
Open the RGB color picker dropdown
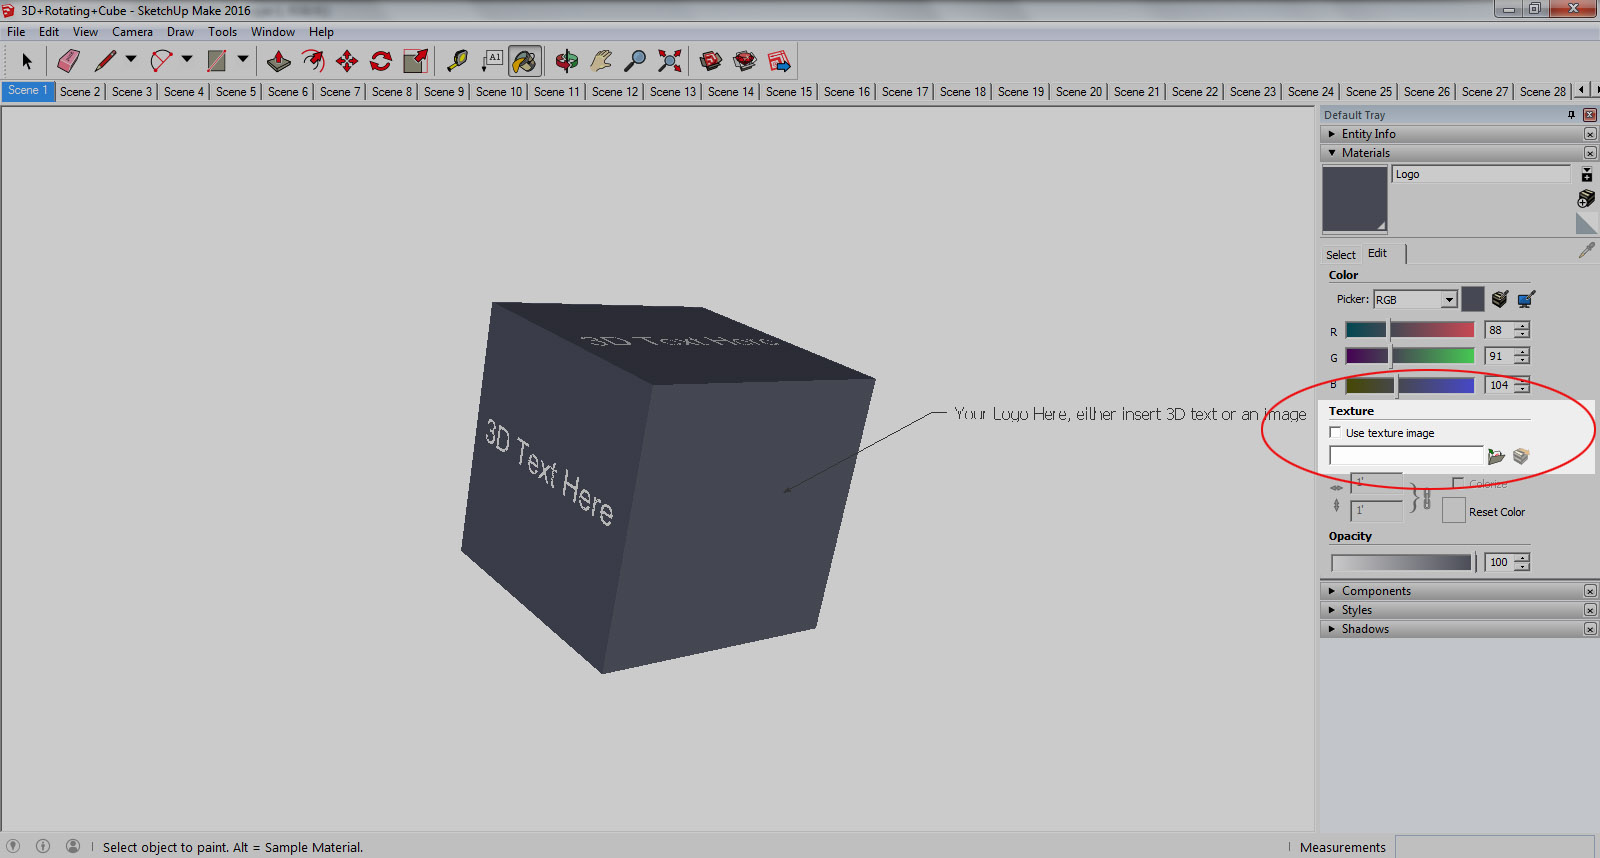tap(1448, 300)
